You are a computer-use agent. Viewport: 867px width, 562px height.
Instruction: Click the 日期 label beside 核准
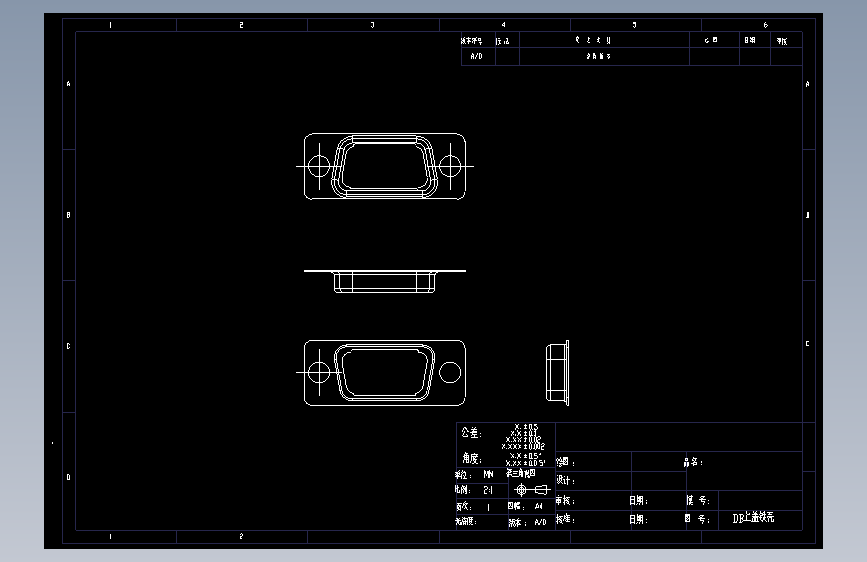638,519
